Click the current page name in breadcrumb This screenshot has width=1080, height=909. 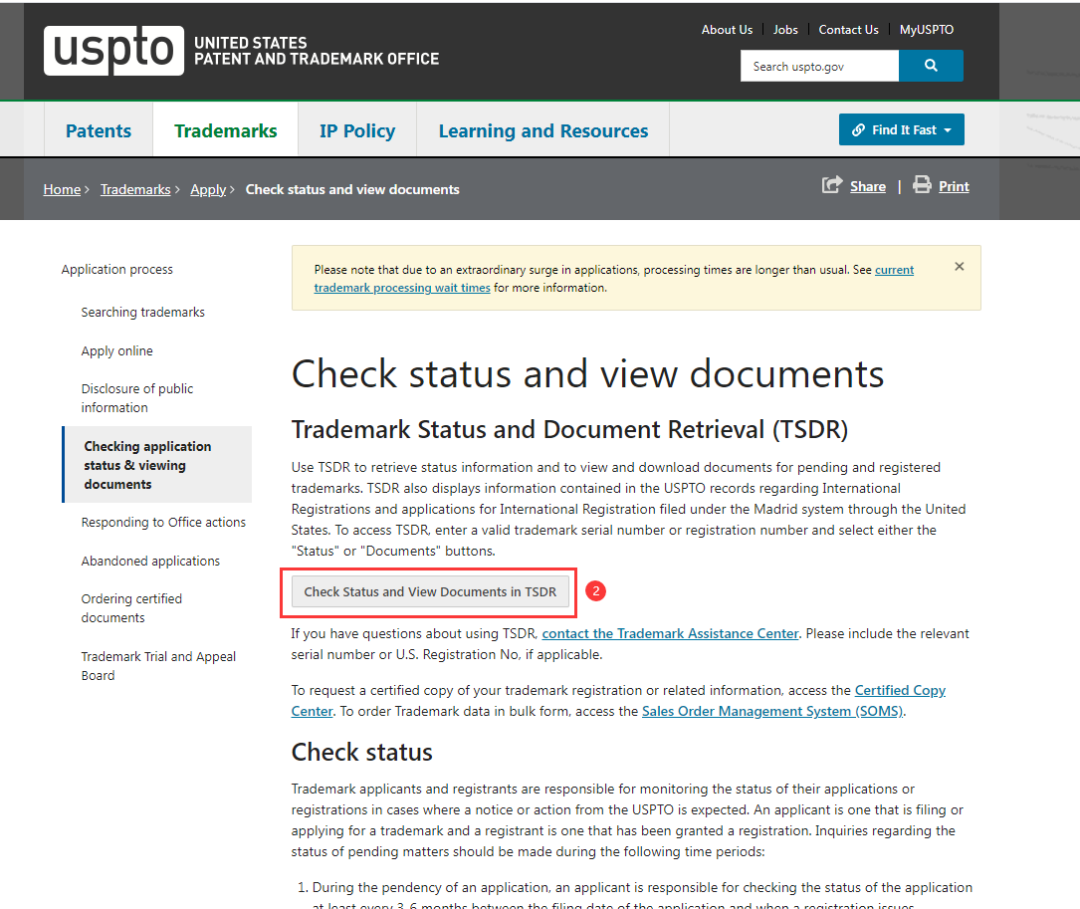[x=352, y=189]
